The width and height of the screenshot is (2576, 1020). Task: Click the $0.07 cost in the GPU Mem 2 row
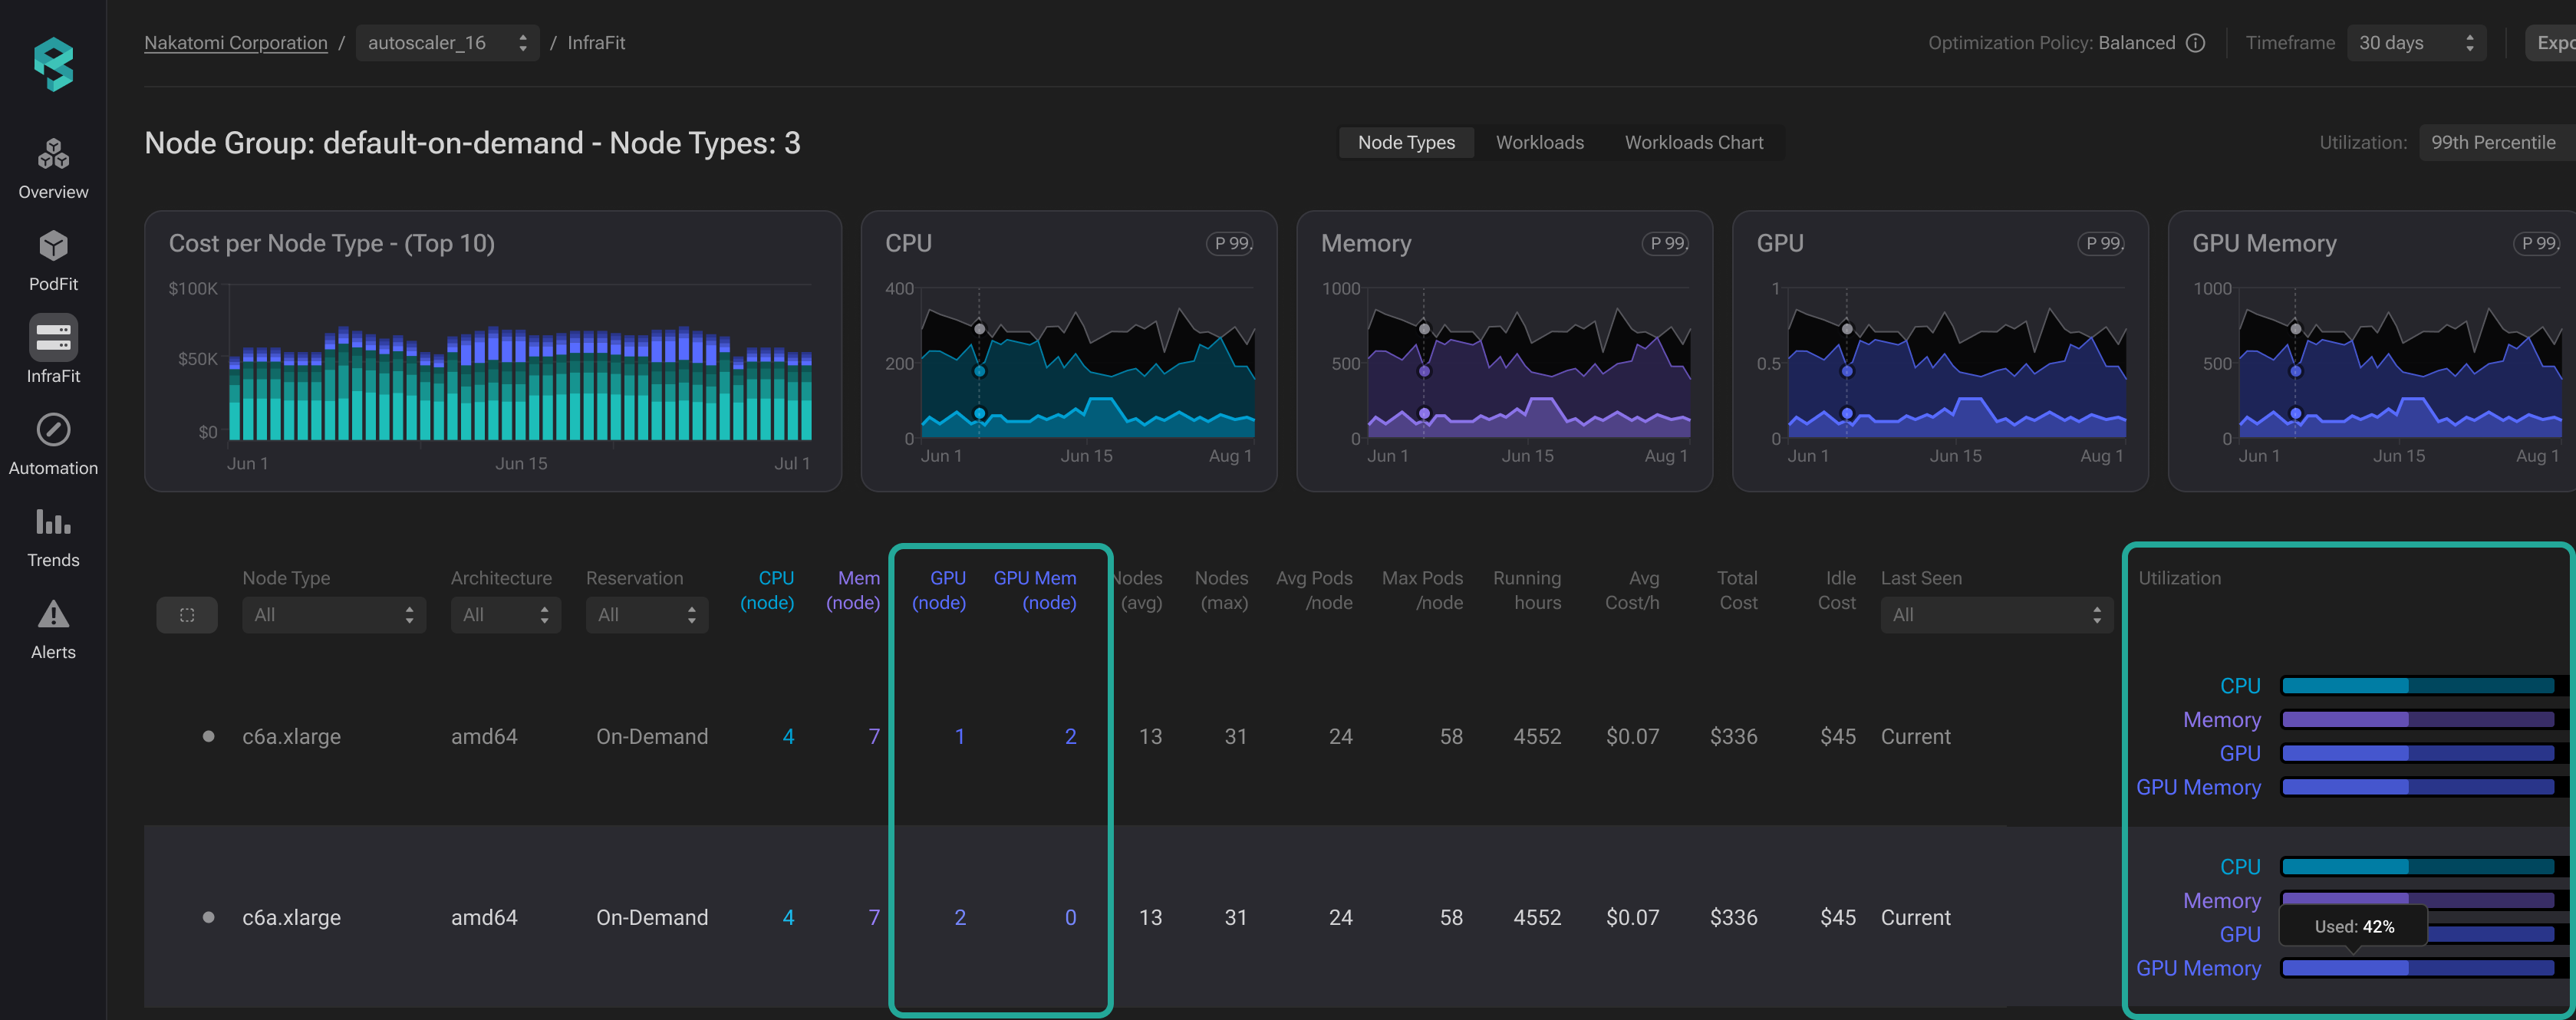coord(1632,737)
